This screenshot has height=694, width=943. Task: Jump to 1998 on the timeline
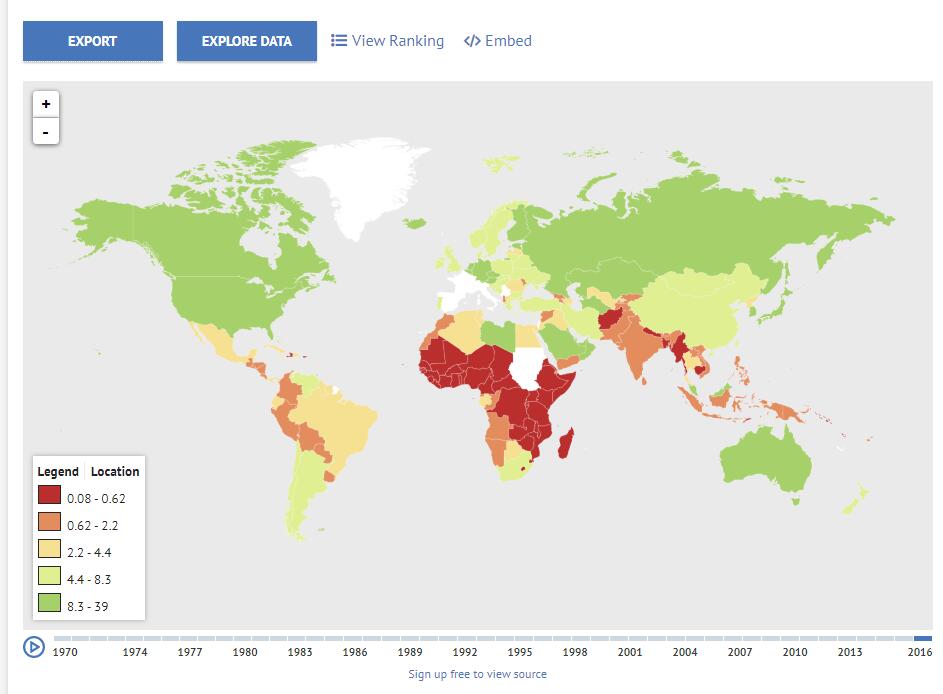click(x=575, y=652)
